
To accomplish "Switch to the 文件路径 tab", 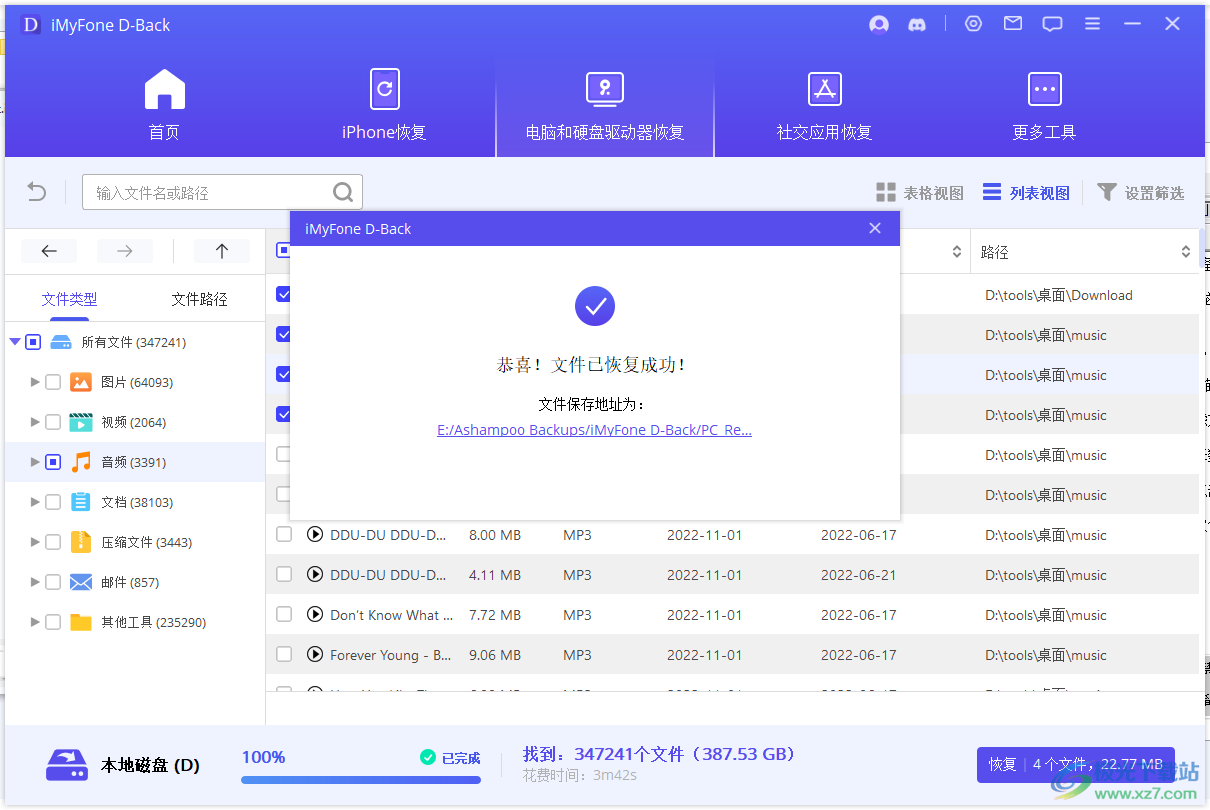I will click(x=199, y=299).
